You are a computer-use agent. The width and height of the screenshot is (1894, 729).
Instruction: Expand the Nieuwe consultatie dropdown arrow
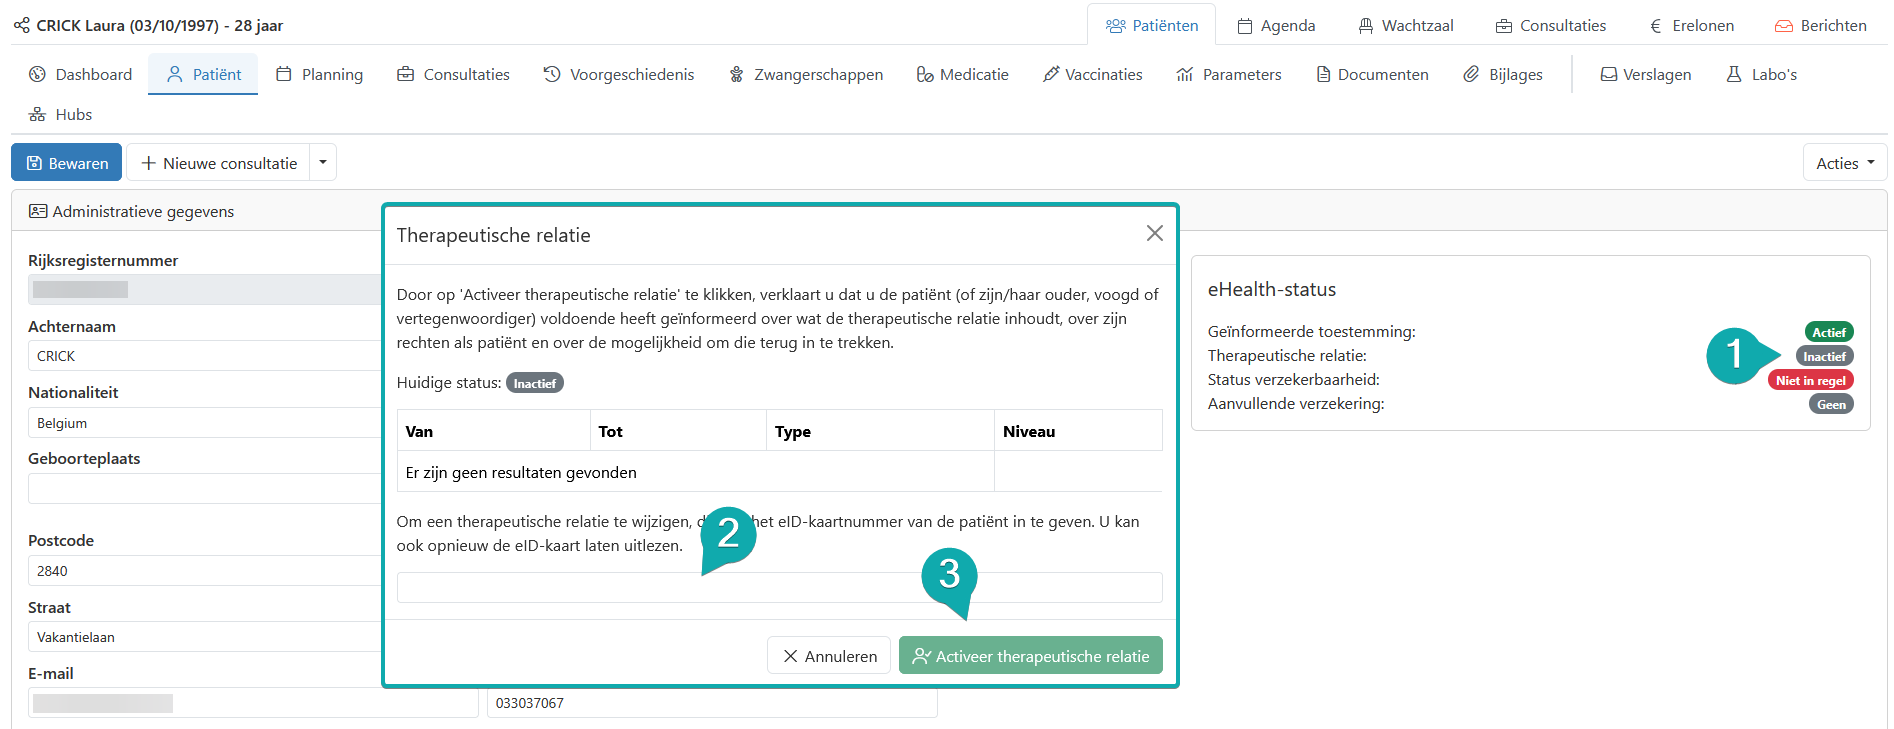[323, 163]
